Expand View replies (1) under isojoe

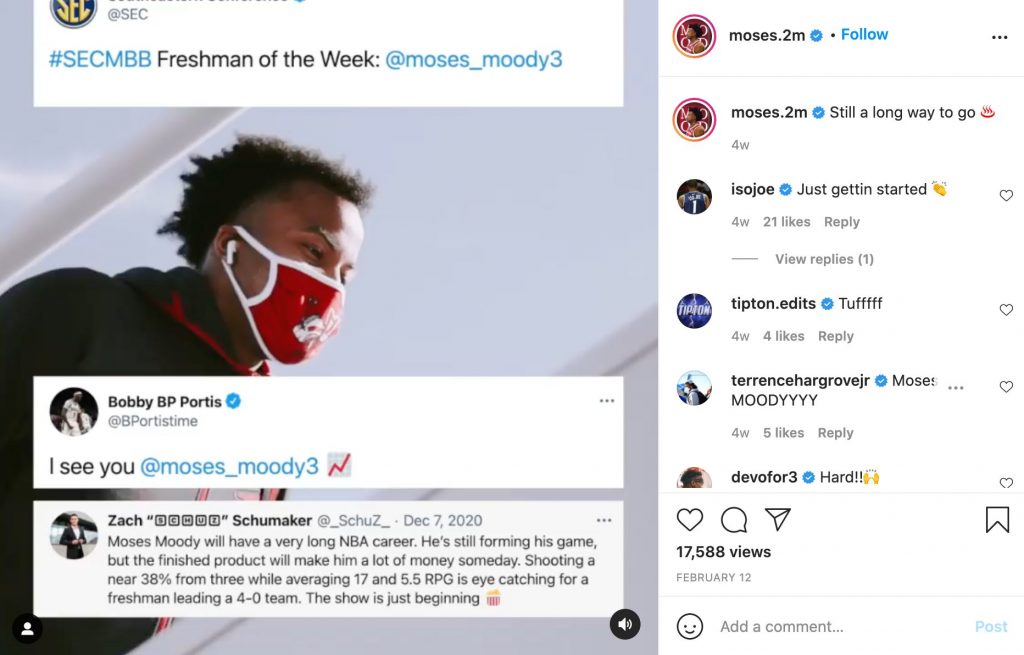coord(824,259)
